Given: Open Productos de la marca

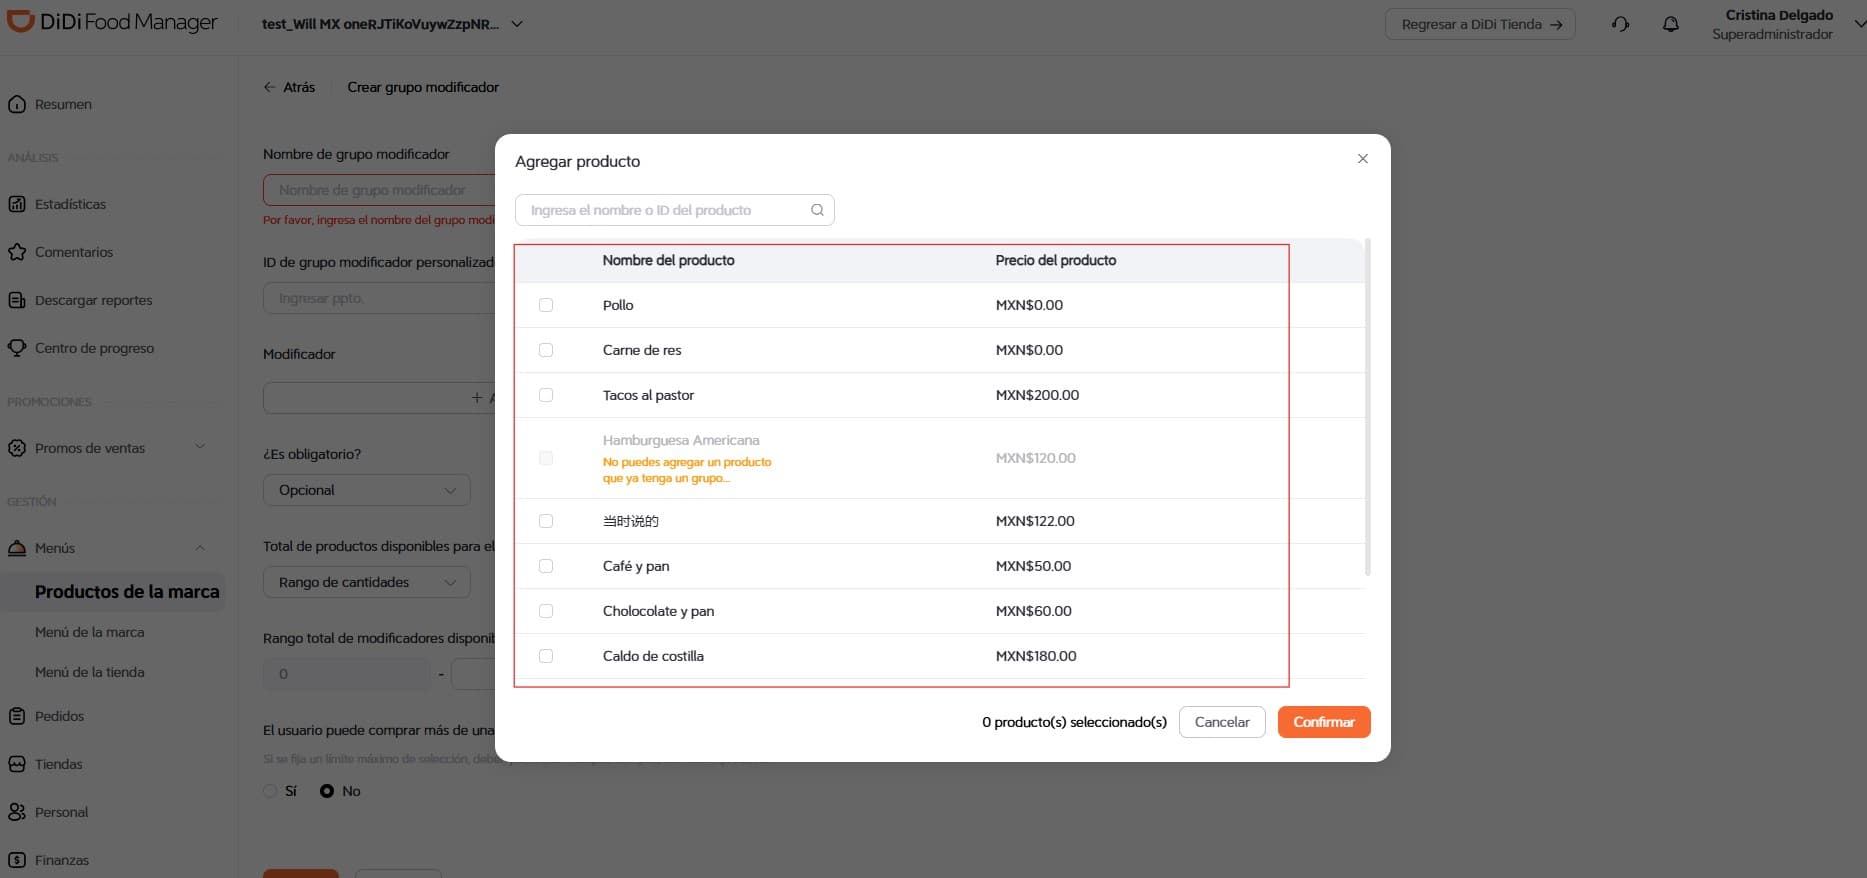Looking at the screenshot, I should coord(127,592).
